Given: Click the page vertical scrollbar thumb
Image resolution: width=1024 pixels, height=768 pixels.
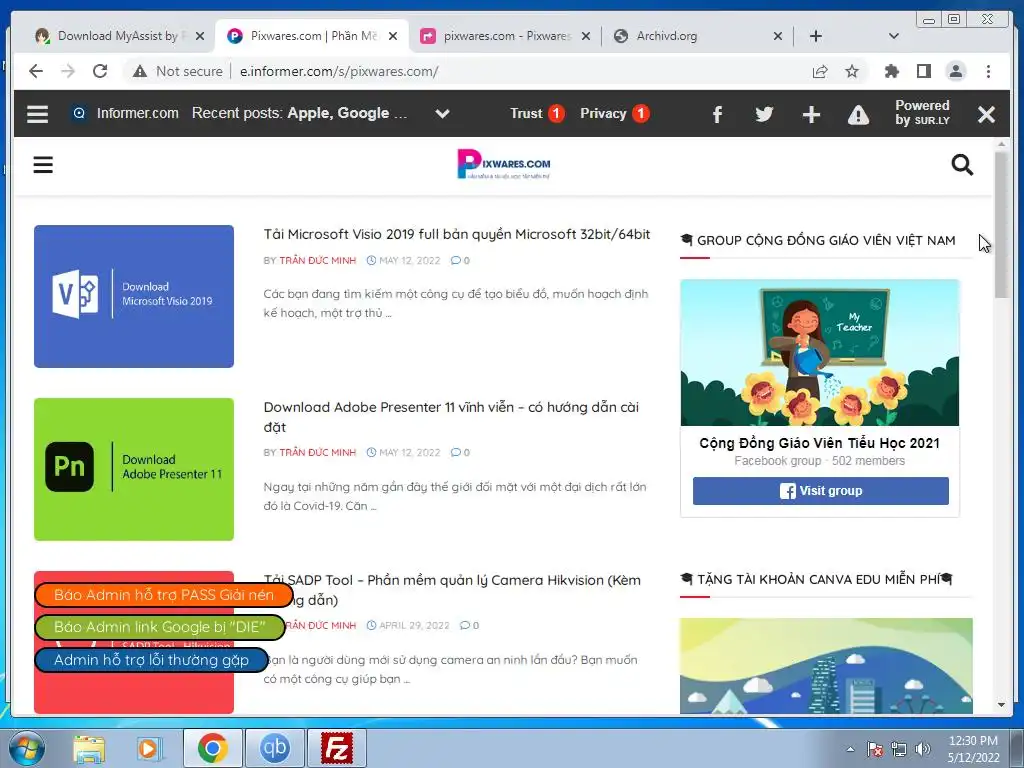Looking at the screenshot, I should (x=1001, y=225).
